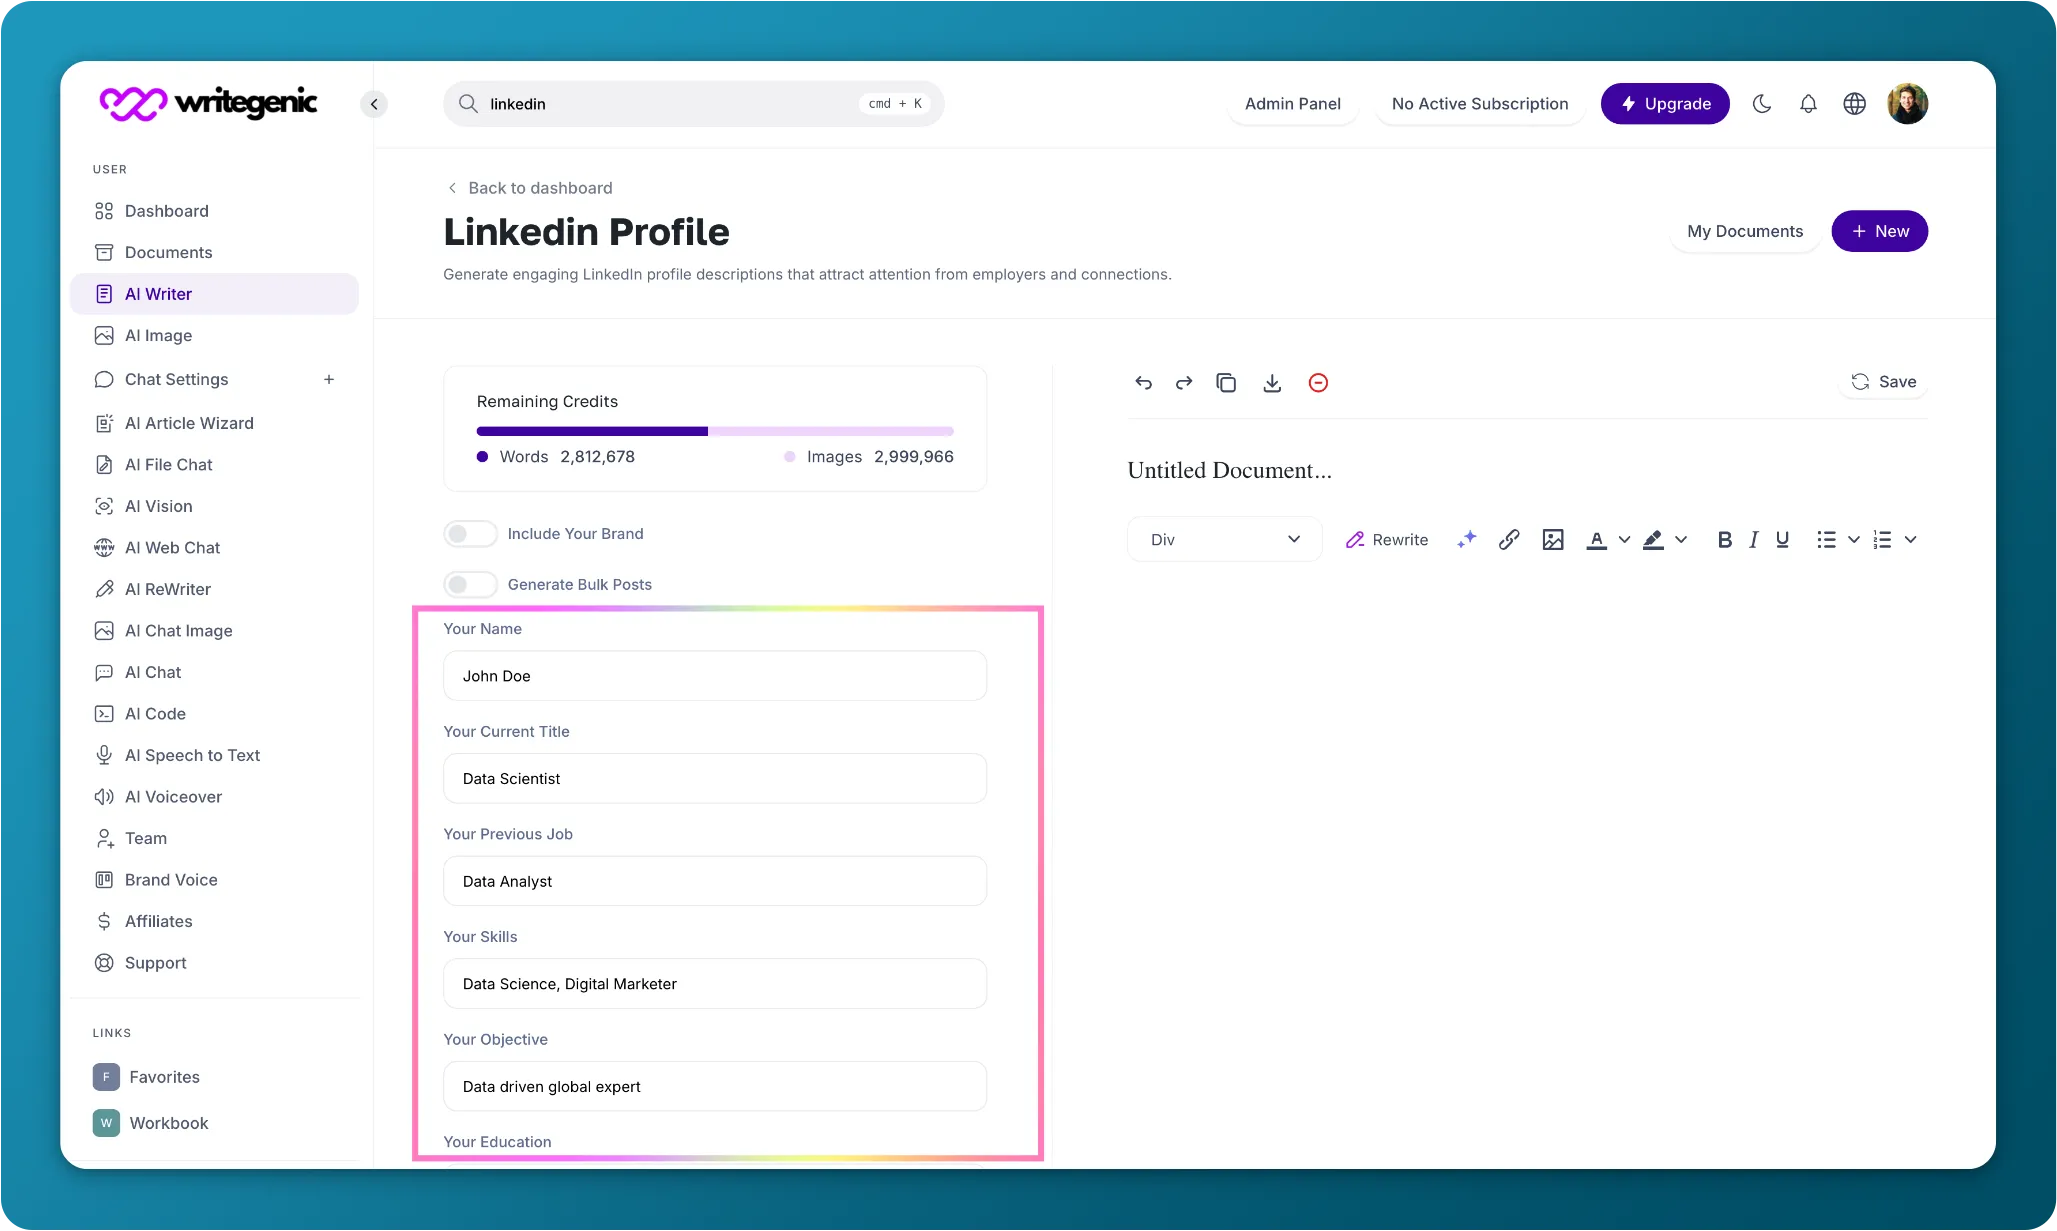Image resolution: width=2057 pixels, height=1231 pixels.
Task: Expand Chat Settings with plus icon
Action: (x=329, y=380)
